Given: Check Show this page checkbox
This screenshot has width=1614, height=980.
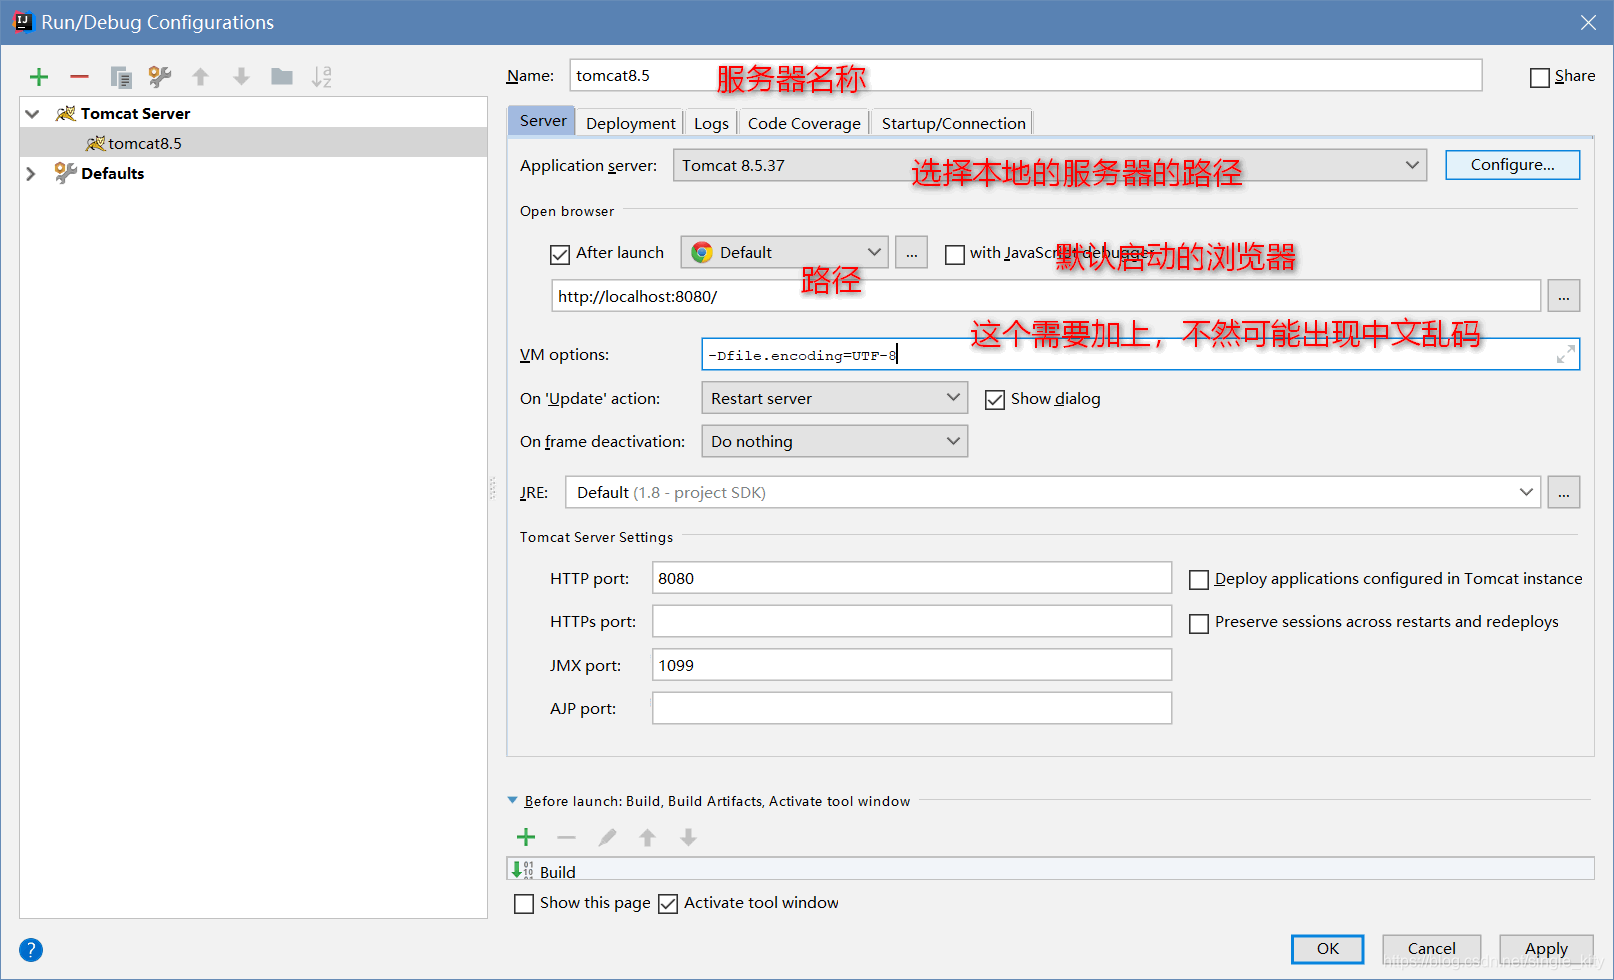Looking at the screenshot, I should tap(524, 904).
